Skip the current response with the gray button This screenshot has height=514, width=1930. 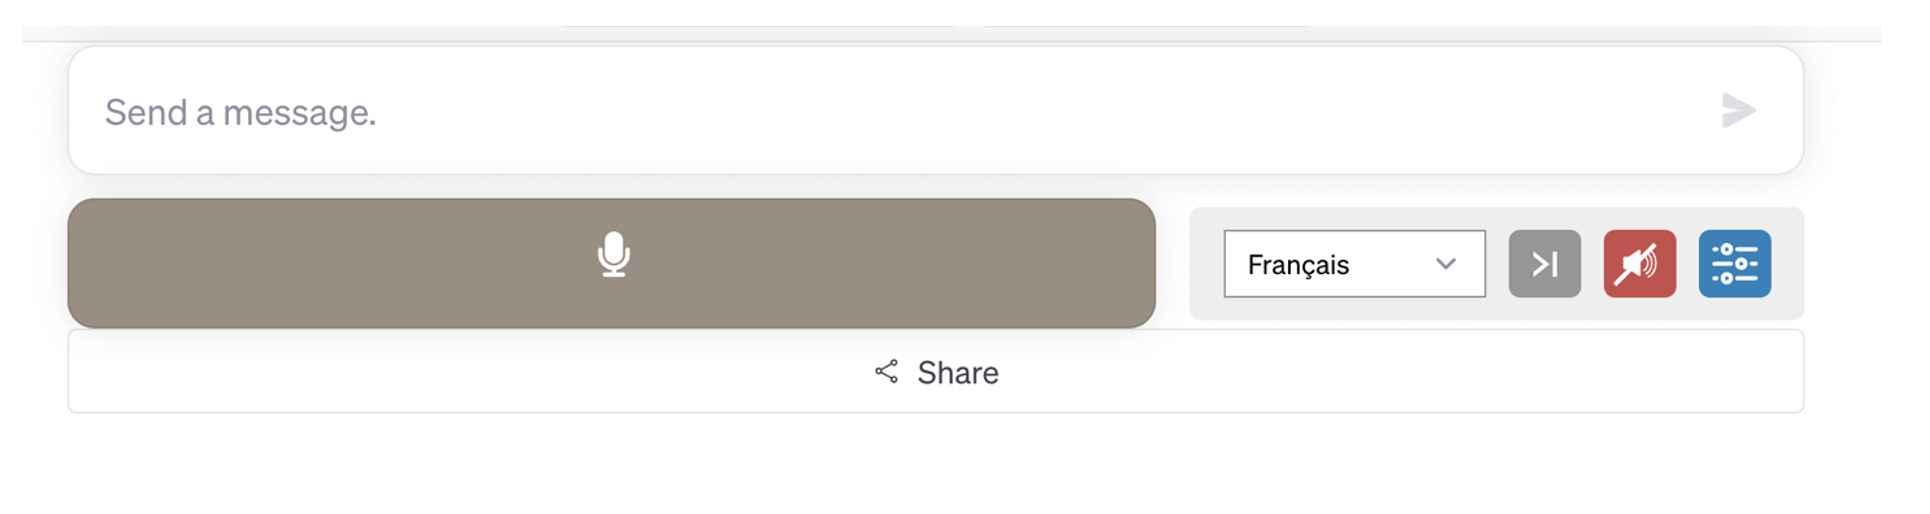pyautogui.click(x=1544, y=264)
